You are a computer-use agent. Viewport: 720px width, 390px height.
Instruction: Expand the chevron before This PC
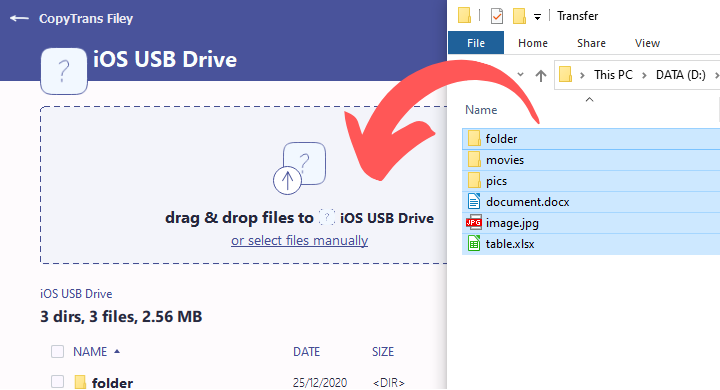[582, 75]
